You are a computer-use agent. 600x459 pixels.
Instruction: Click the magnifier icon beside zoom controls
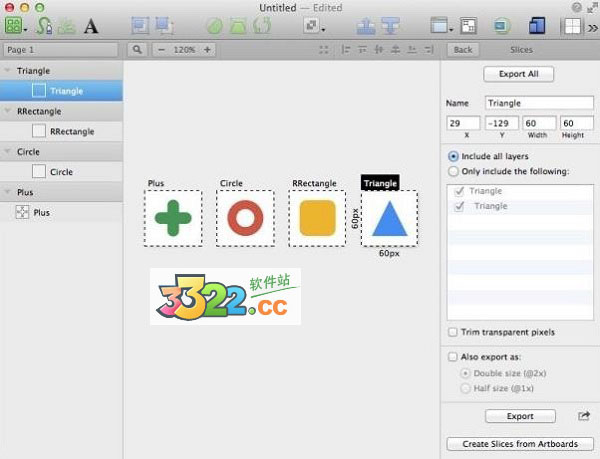pos(137,49)
